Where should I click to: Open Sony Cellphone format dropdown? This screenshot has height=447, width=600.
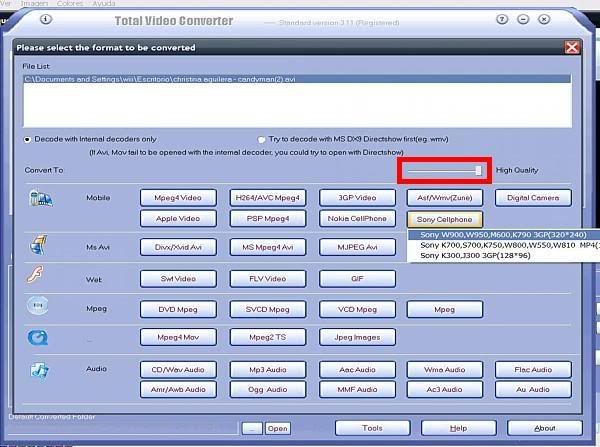click(444, 220)
